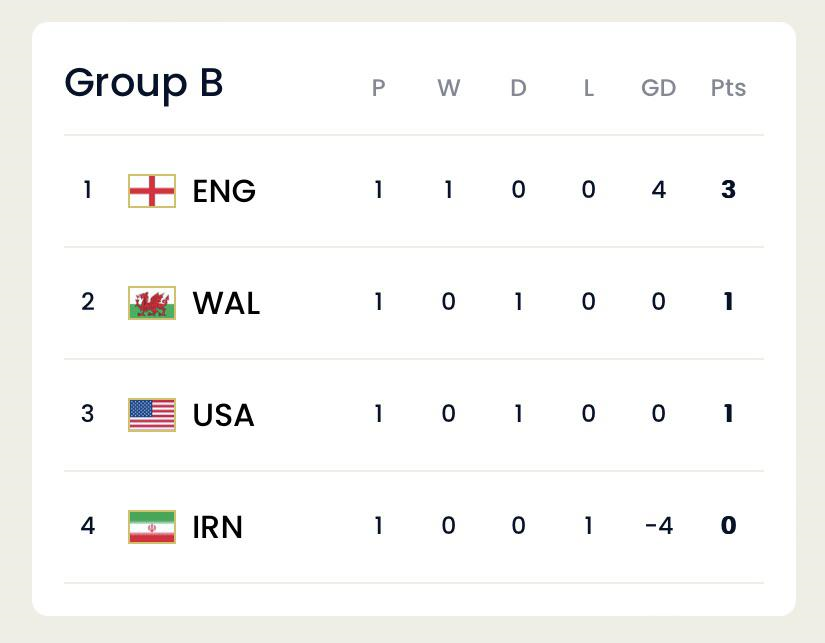Image resolution: width=825 pixels, height=643 pixels.
Task: Click the England flag icon
Action: coord(152,190)
